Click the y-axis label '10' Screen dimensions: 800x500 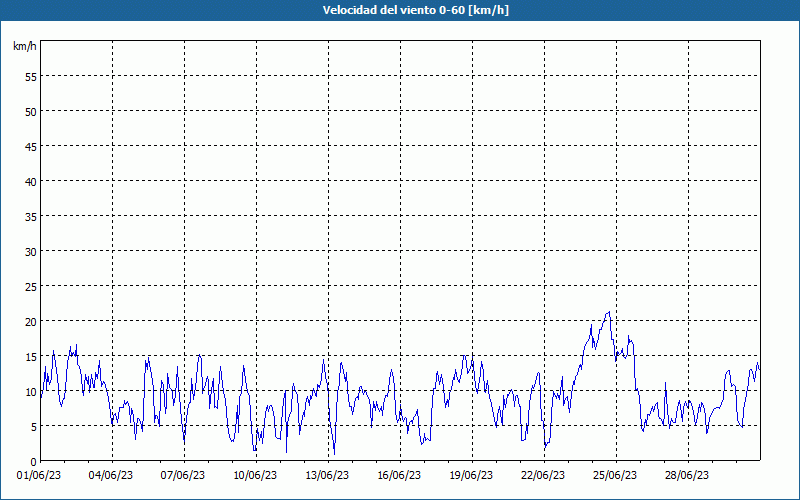[31, 392]
